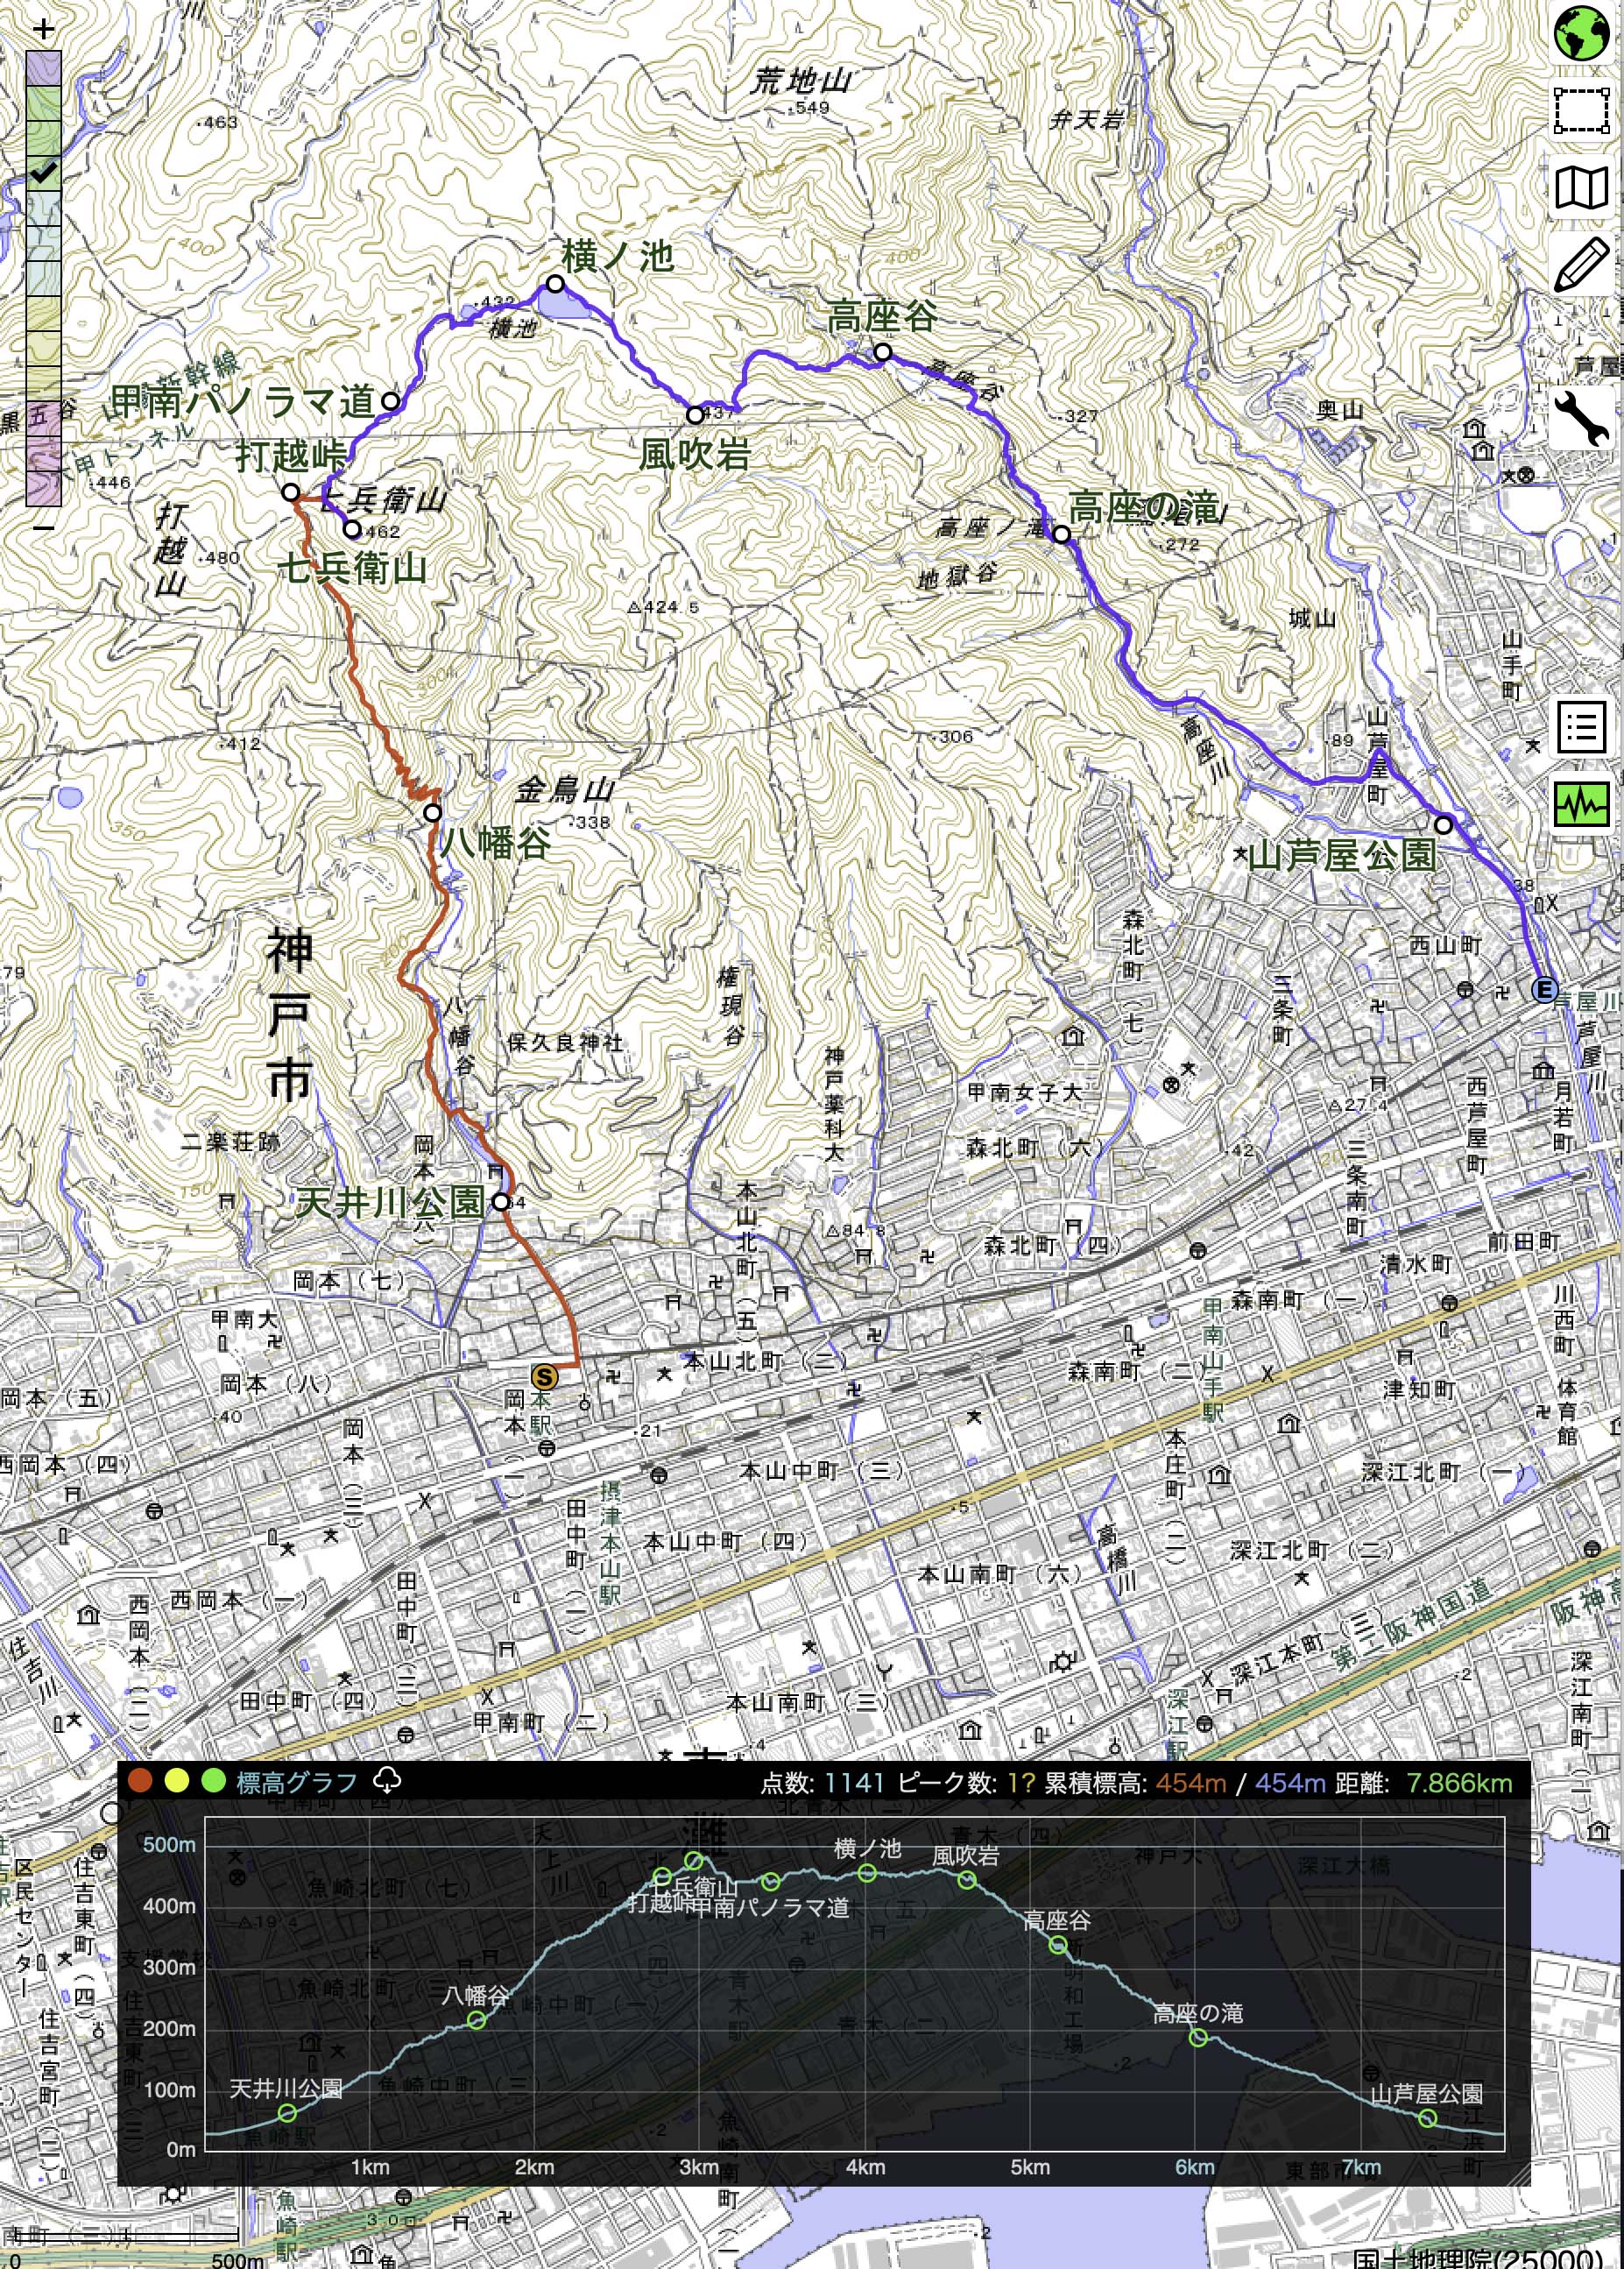Select the E end marker near 芦屋川
This screenshot has width=1624, height=2269.
pos(1545,990)
